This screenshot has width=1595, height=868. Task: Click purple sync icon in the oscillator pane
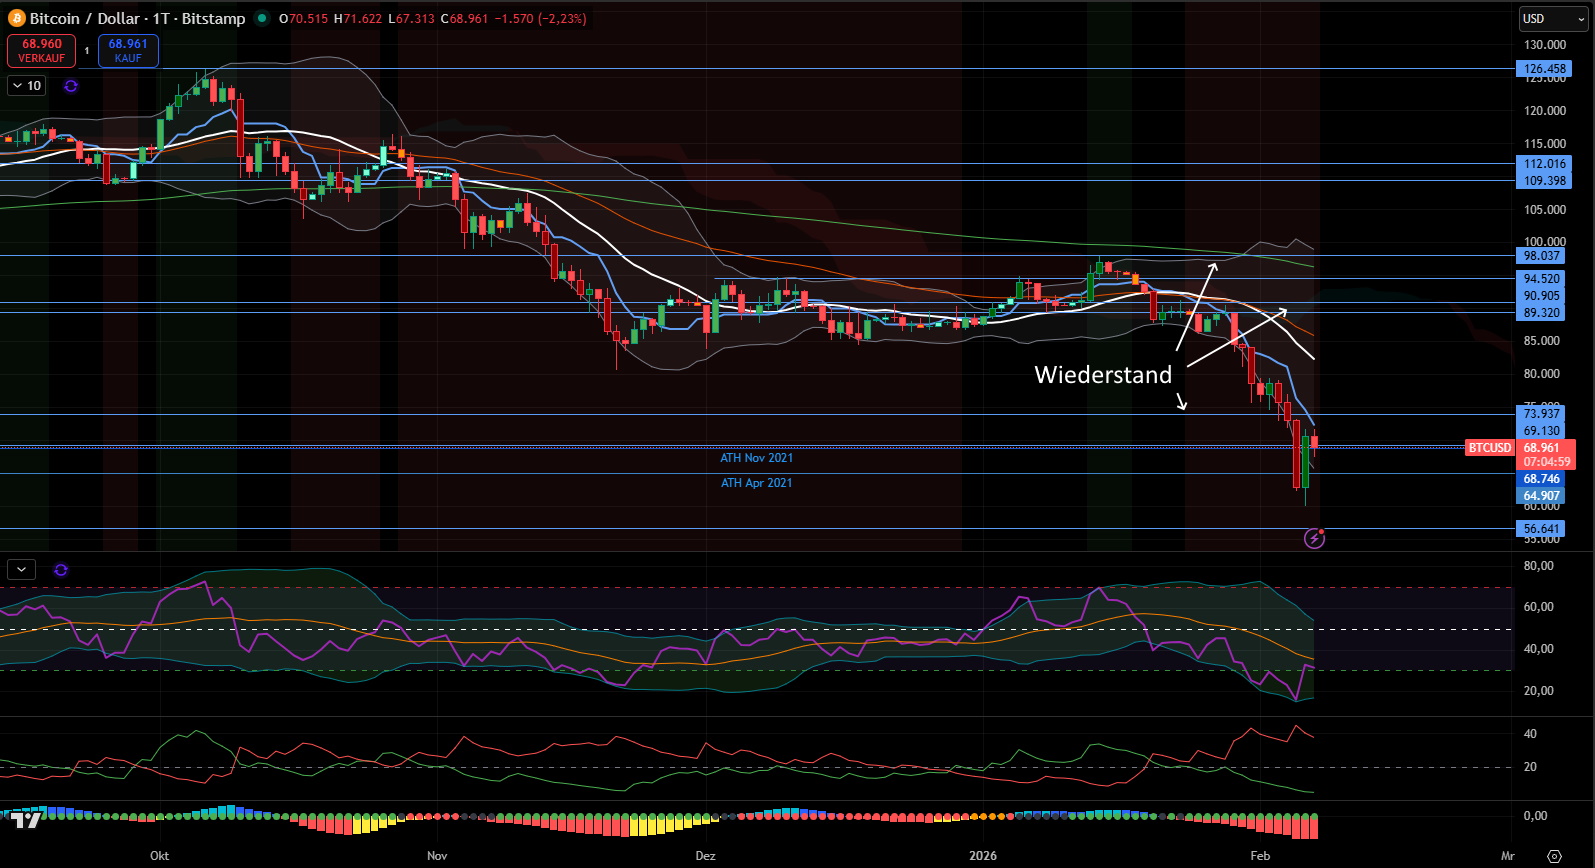coord(61,570)
